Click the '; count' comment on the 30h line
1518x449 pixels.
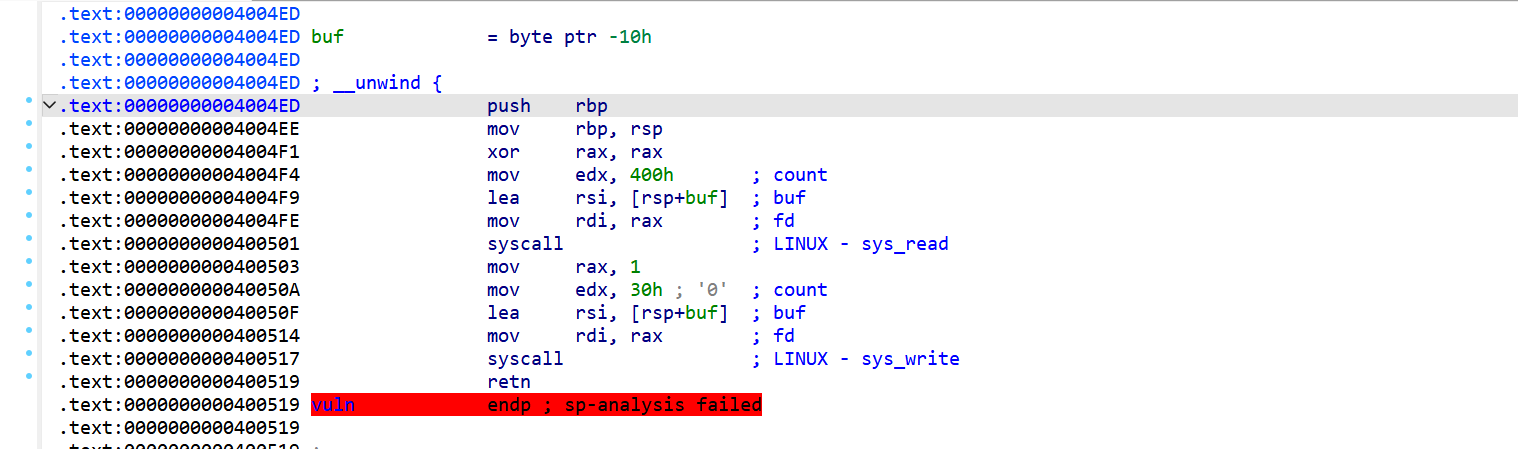tap(790, 290)
